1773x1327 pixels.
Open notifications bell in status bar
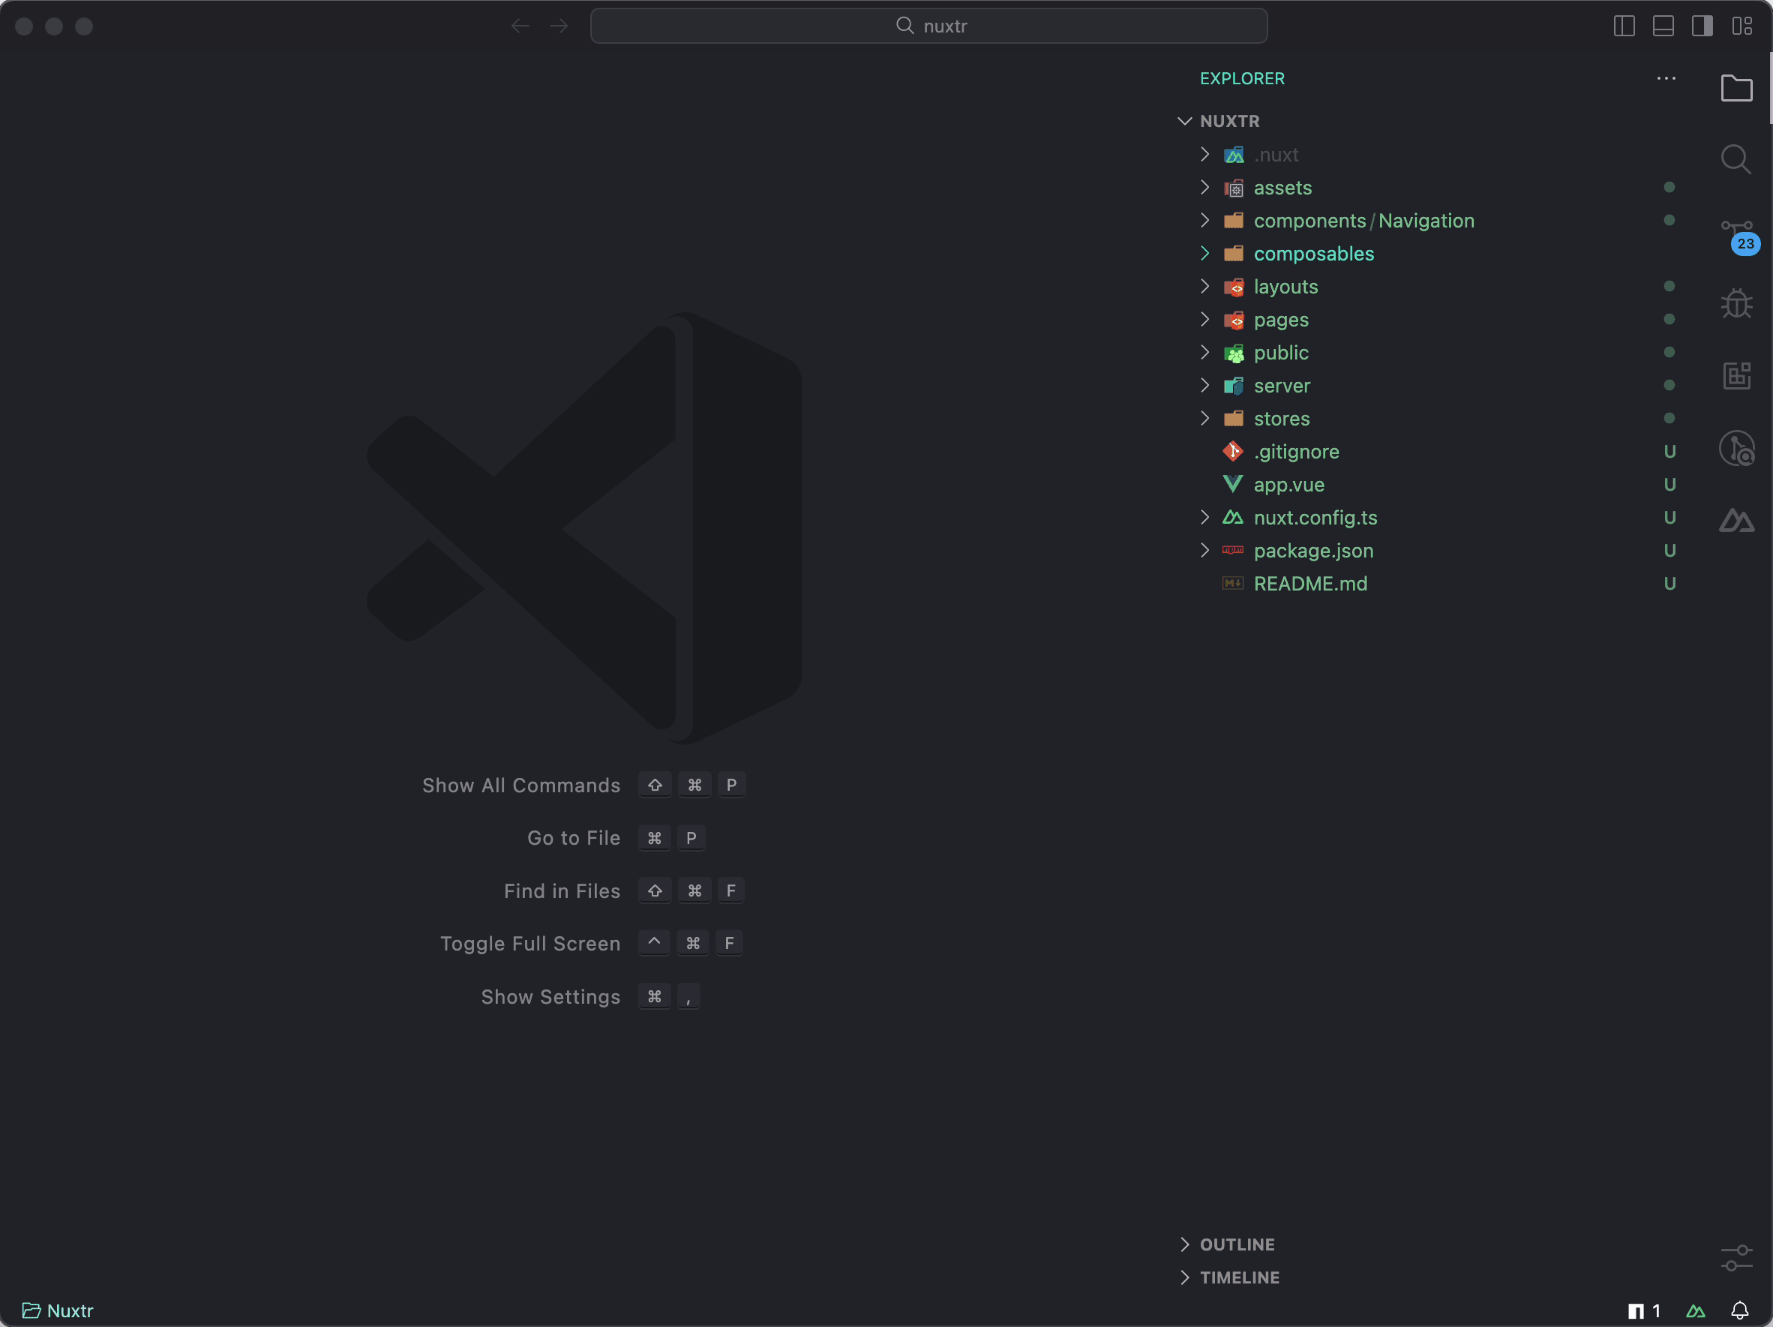click(1740, 1310)
